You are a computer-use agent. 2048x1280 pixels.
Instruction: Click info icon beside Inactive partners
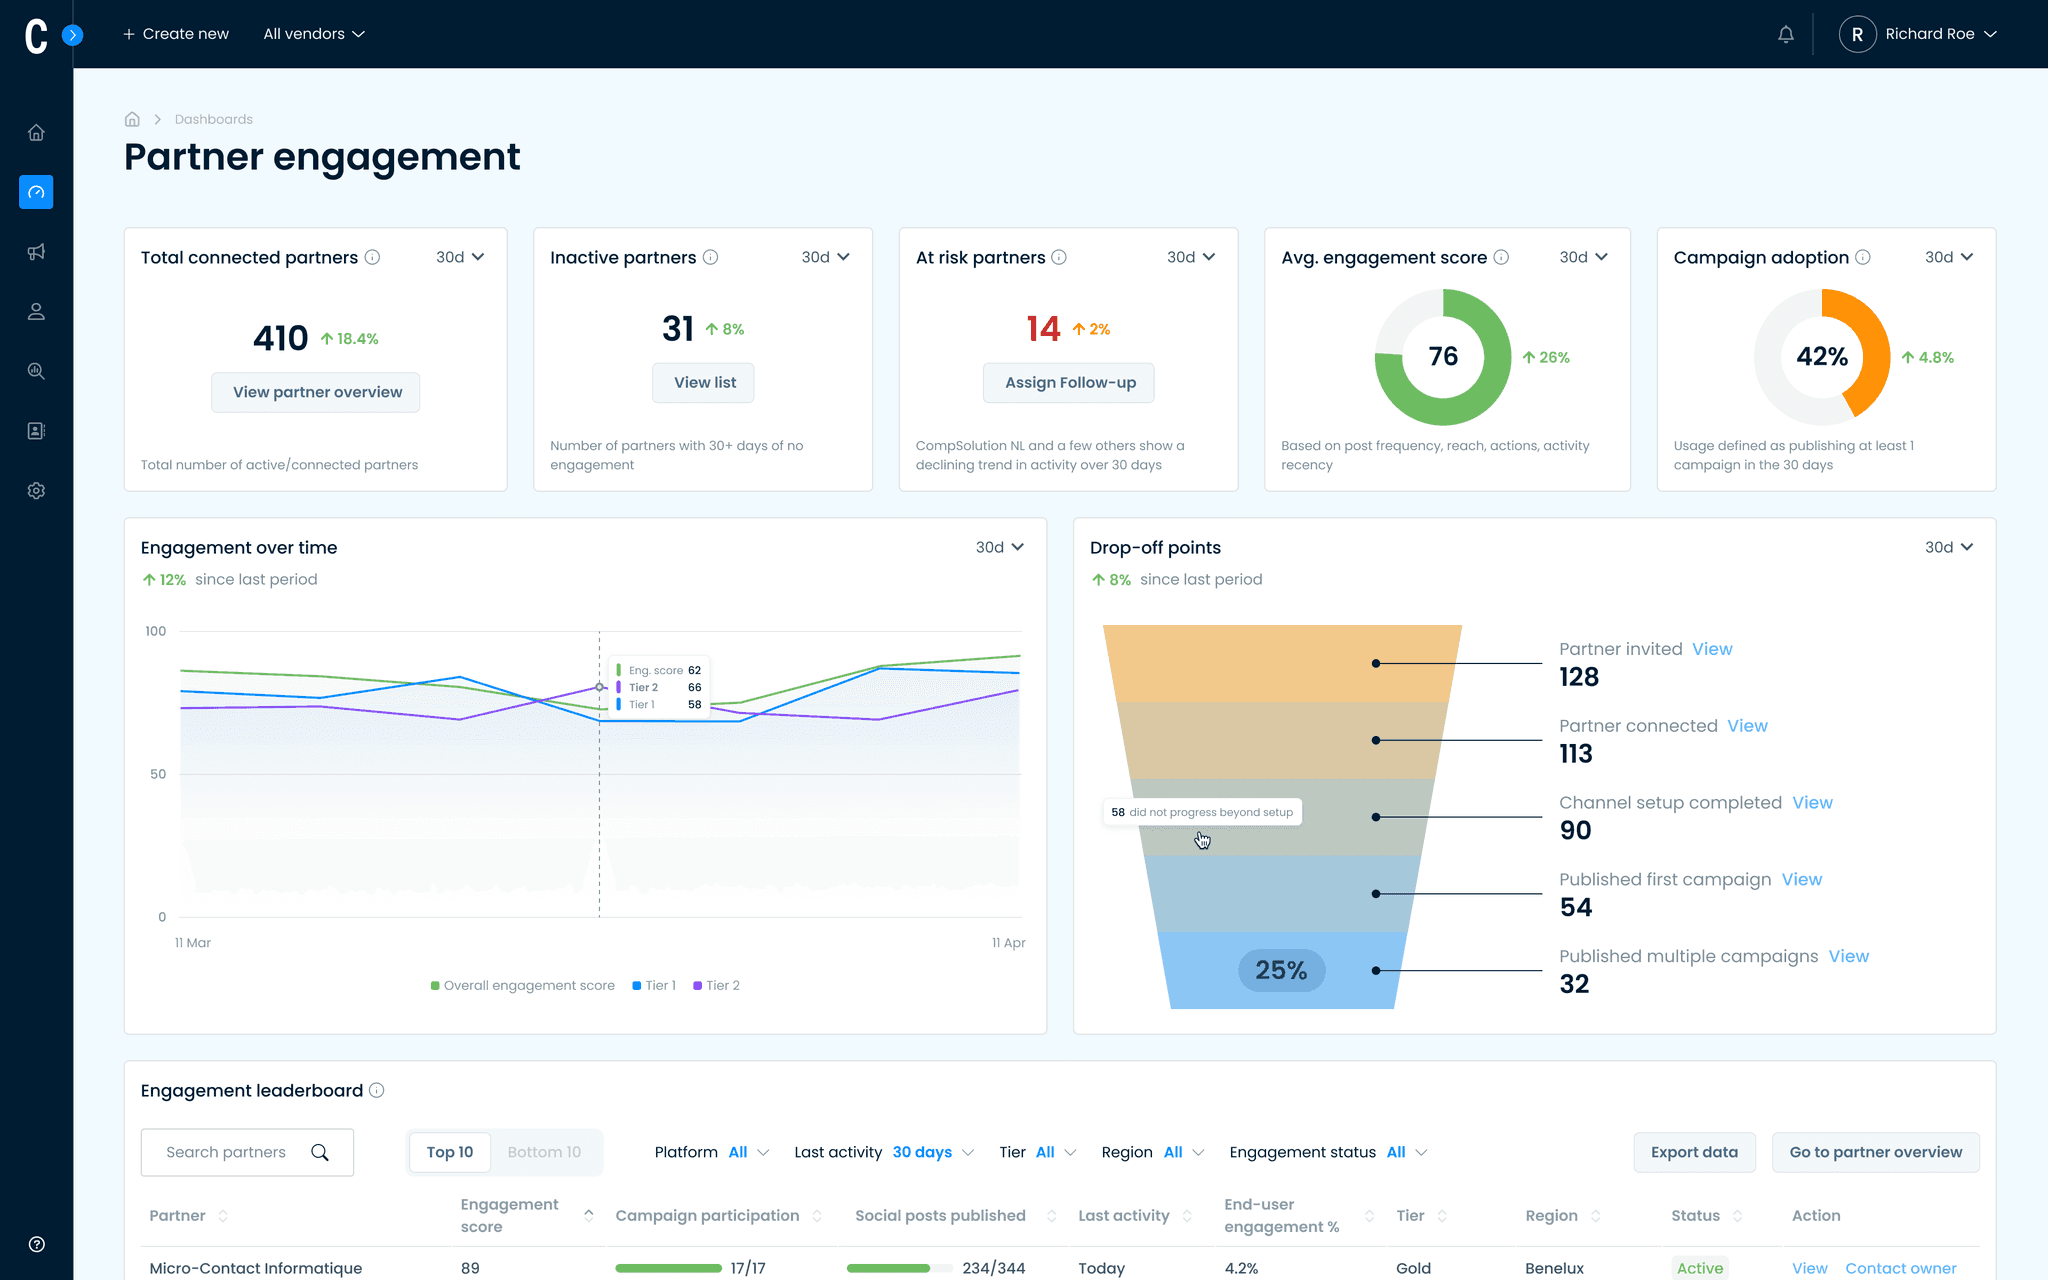pos(710,257)
